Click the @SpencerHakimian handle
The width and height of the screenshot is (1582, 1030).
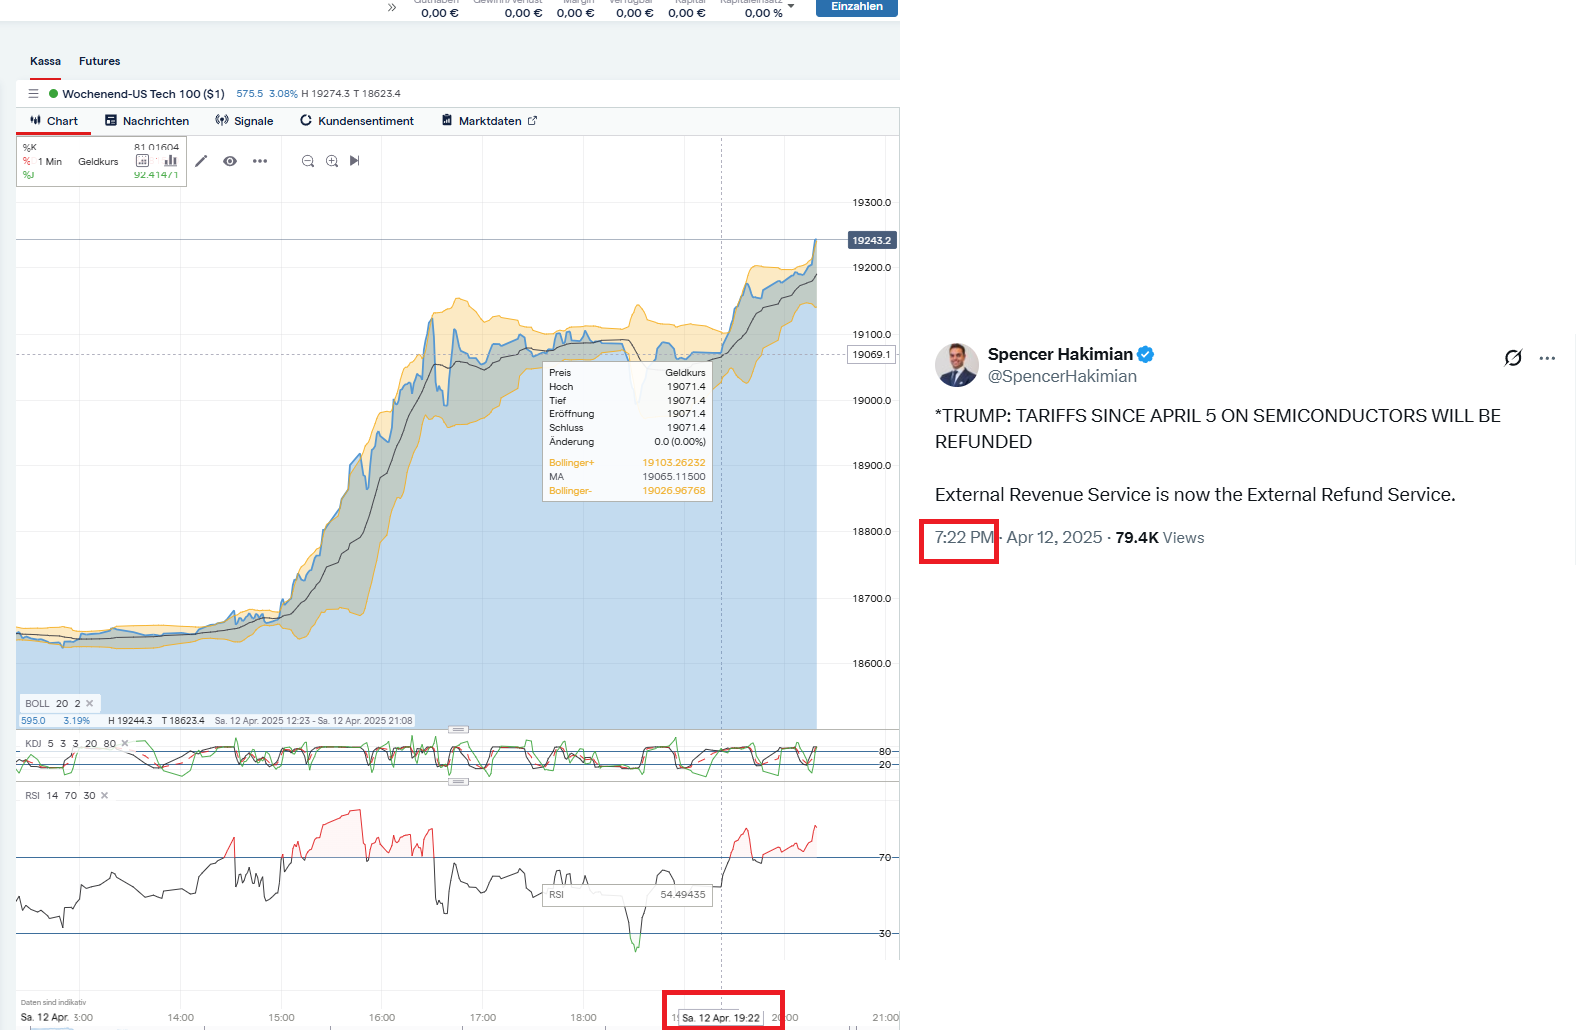1062,377
